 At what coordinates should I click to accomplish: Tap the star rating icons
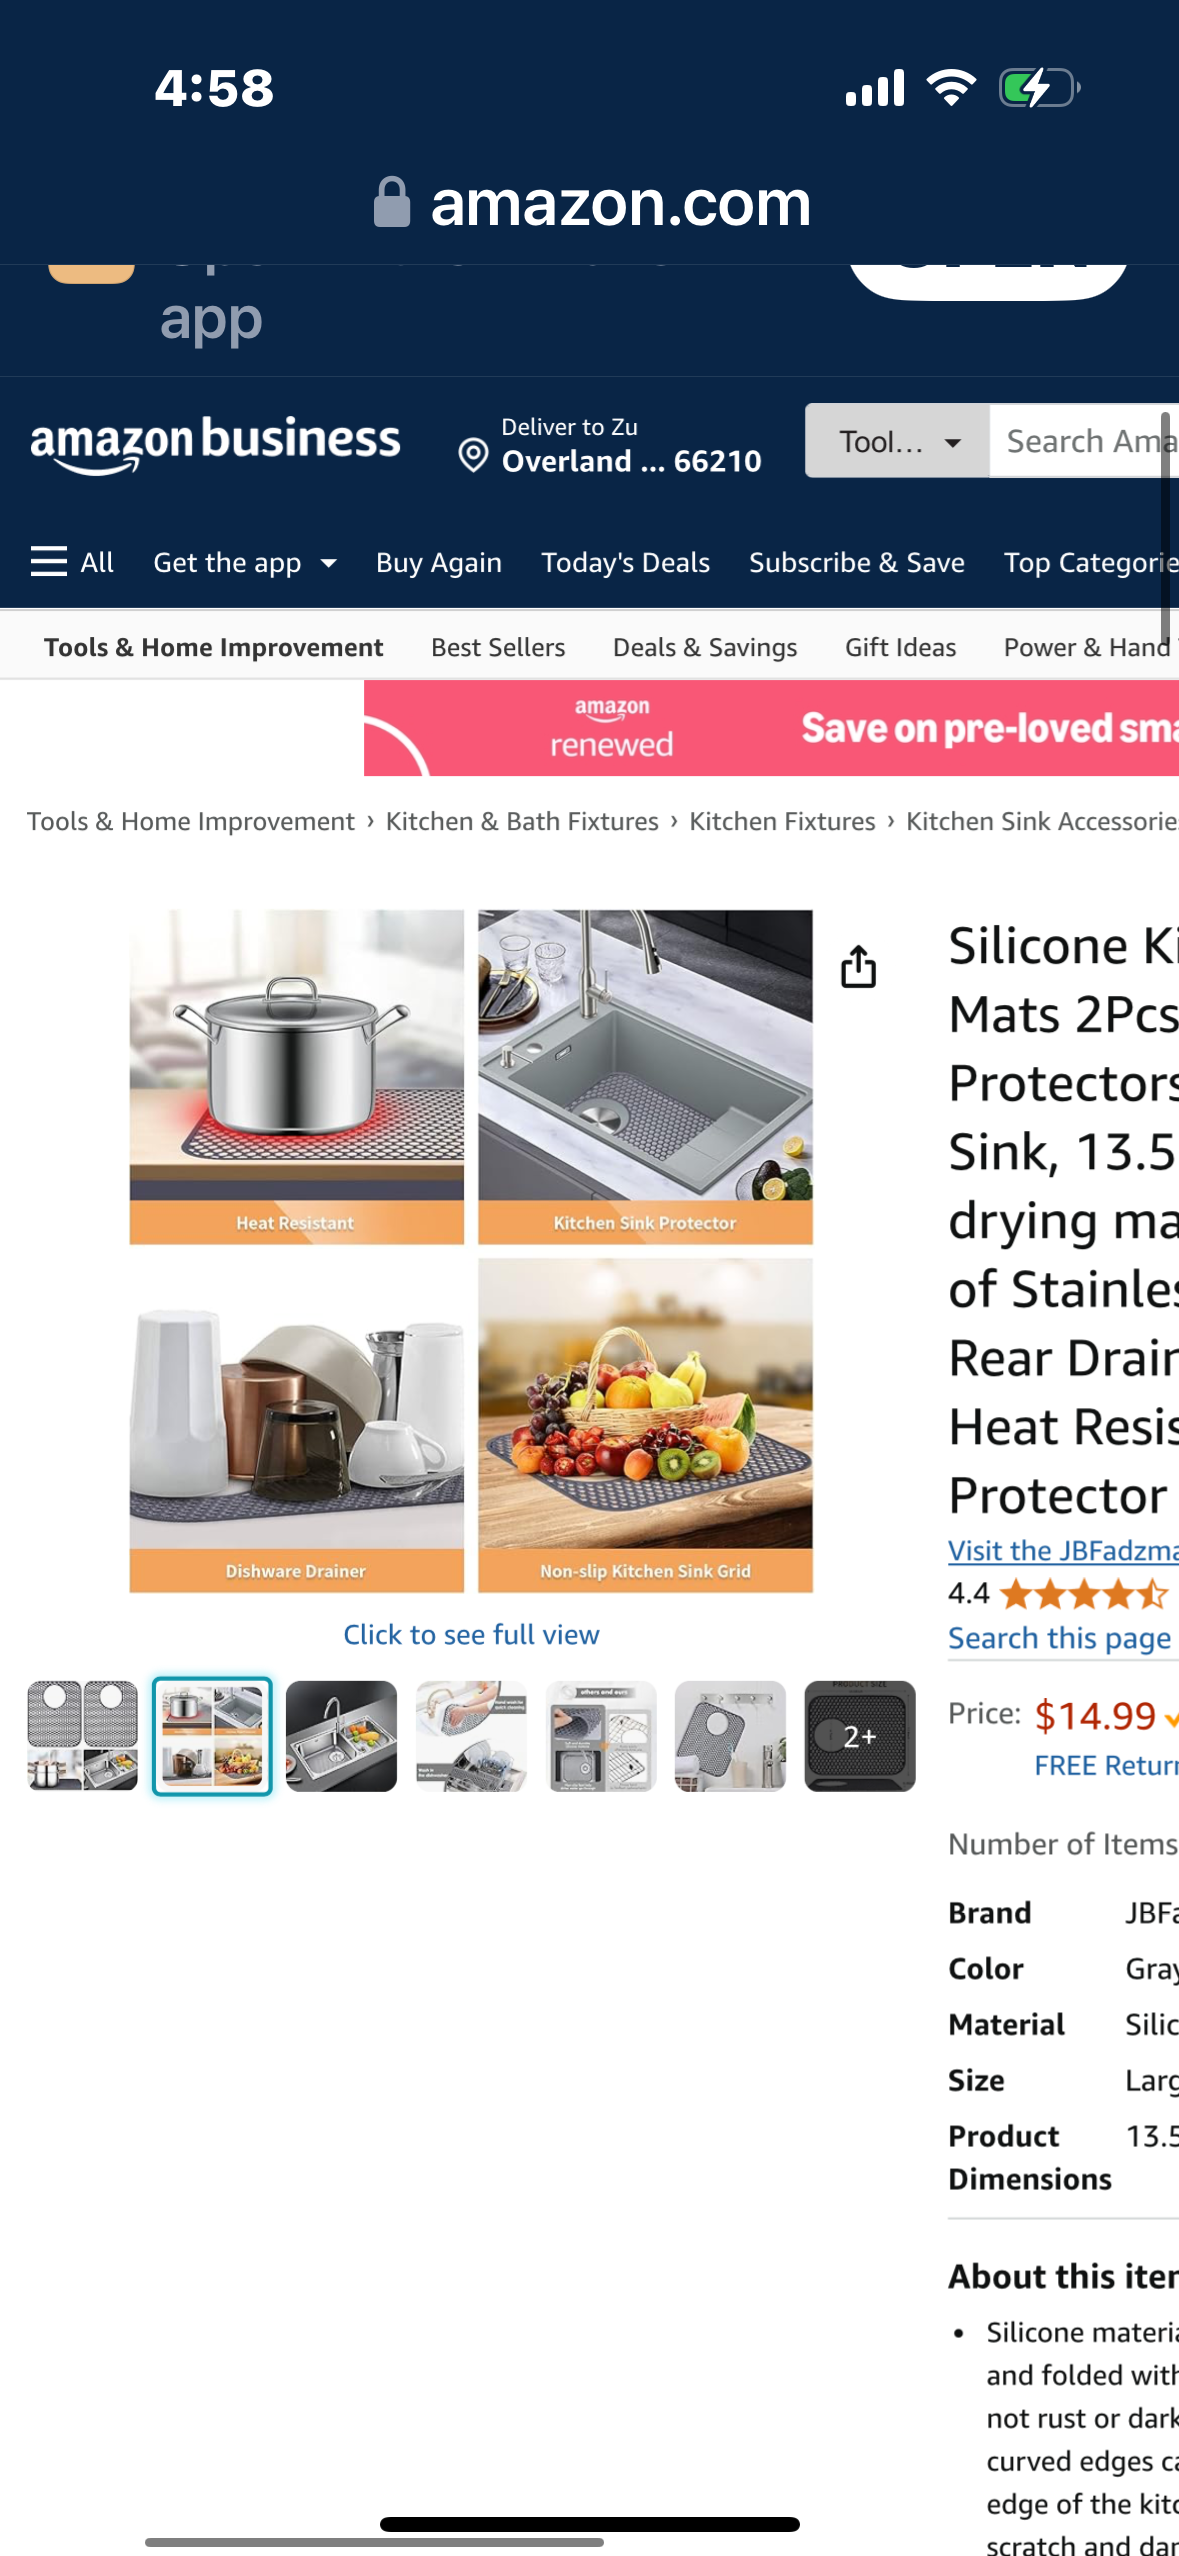pos(1083,1593)
